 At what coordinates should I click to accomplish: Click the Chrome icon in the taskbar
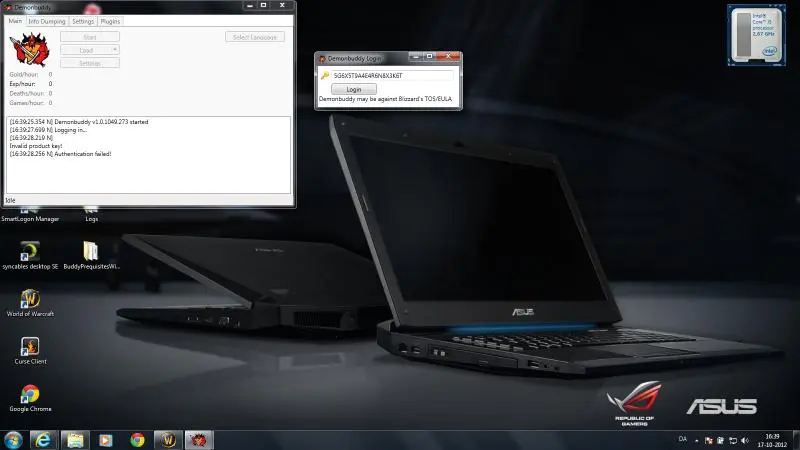click(x=137, y=440)
